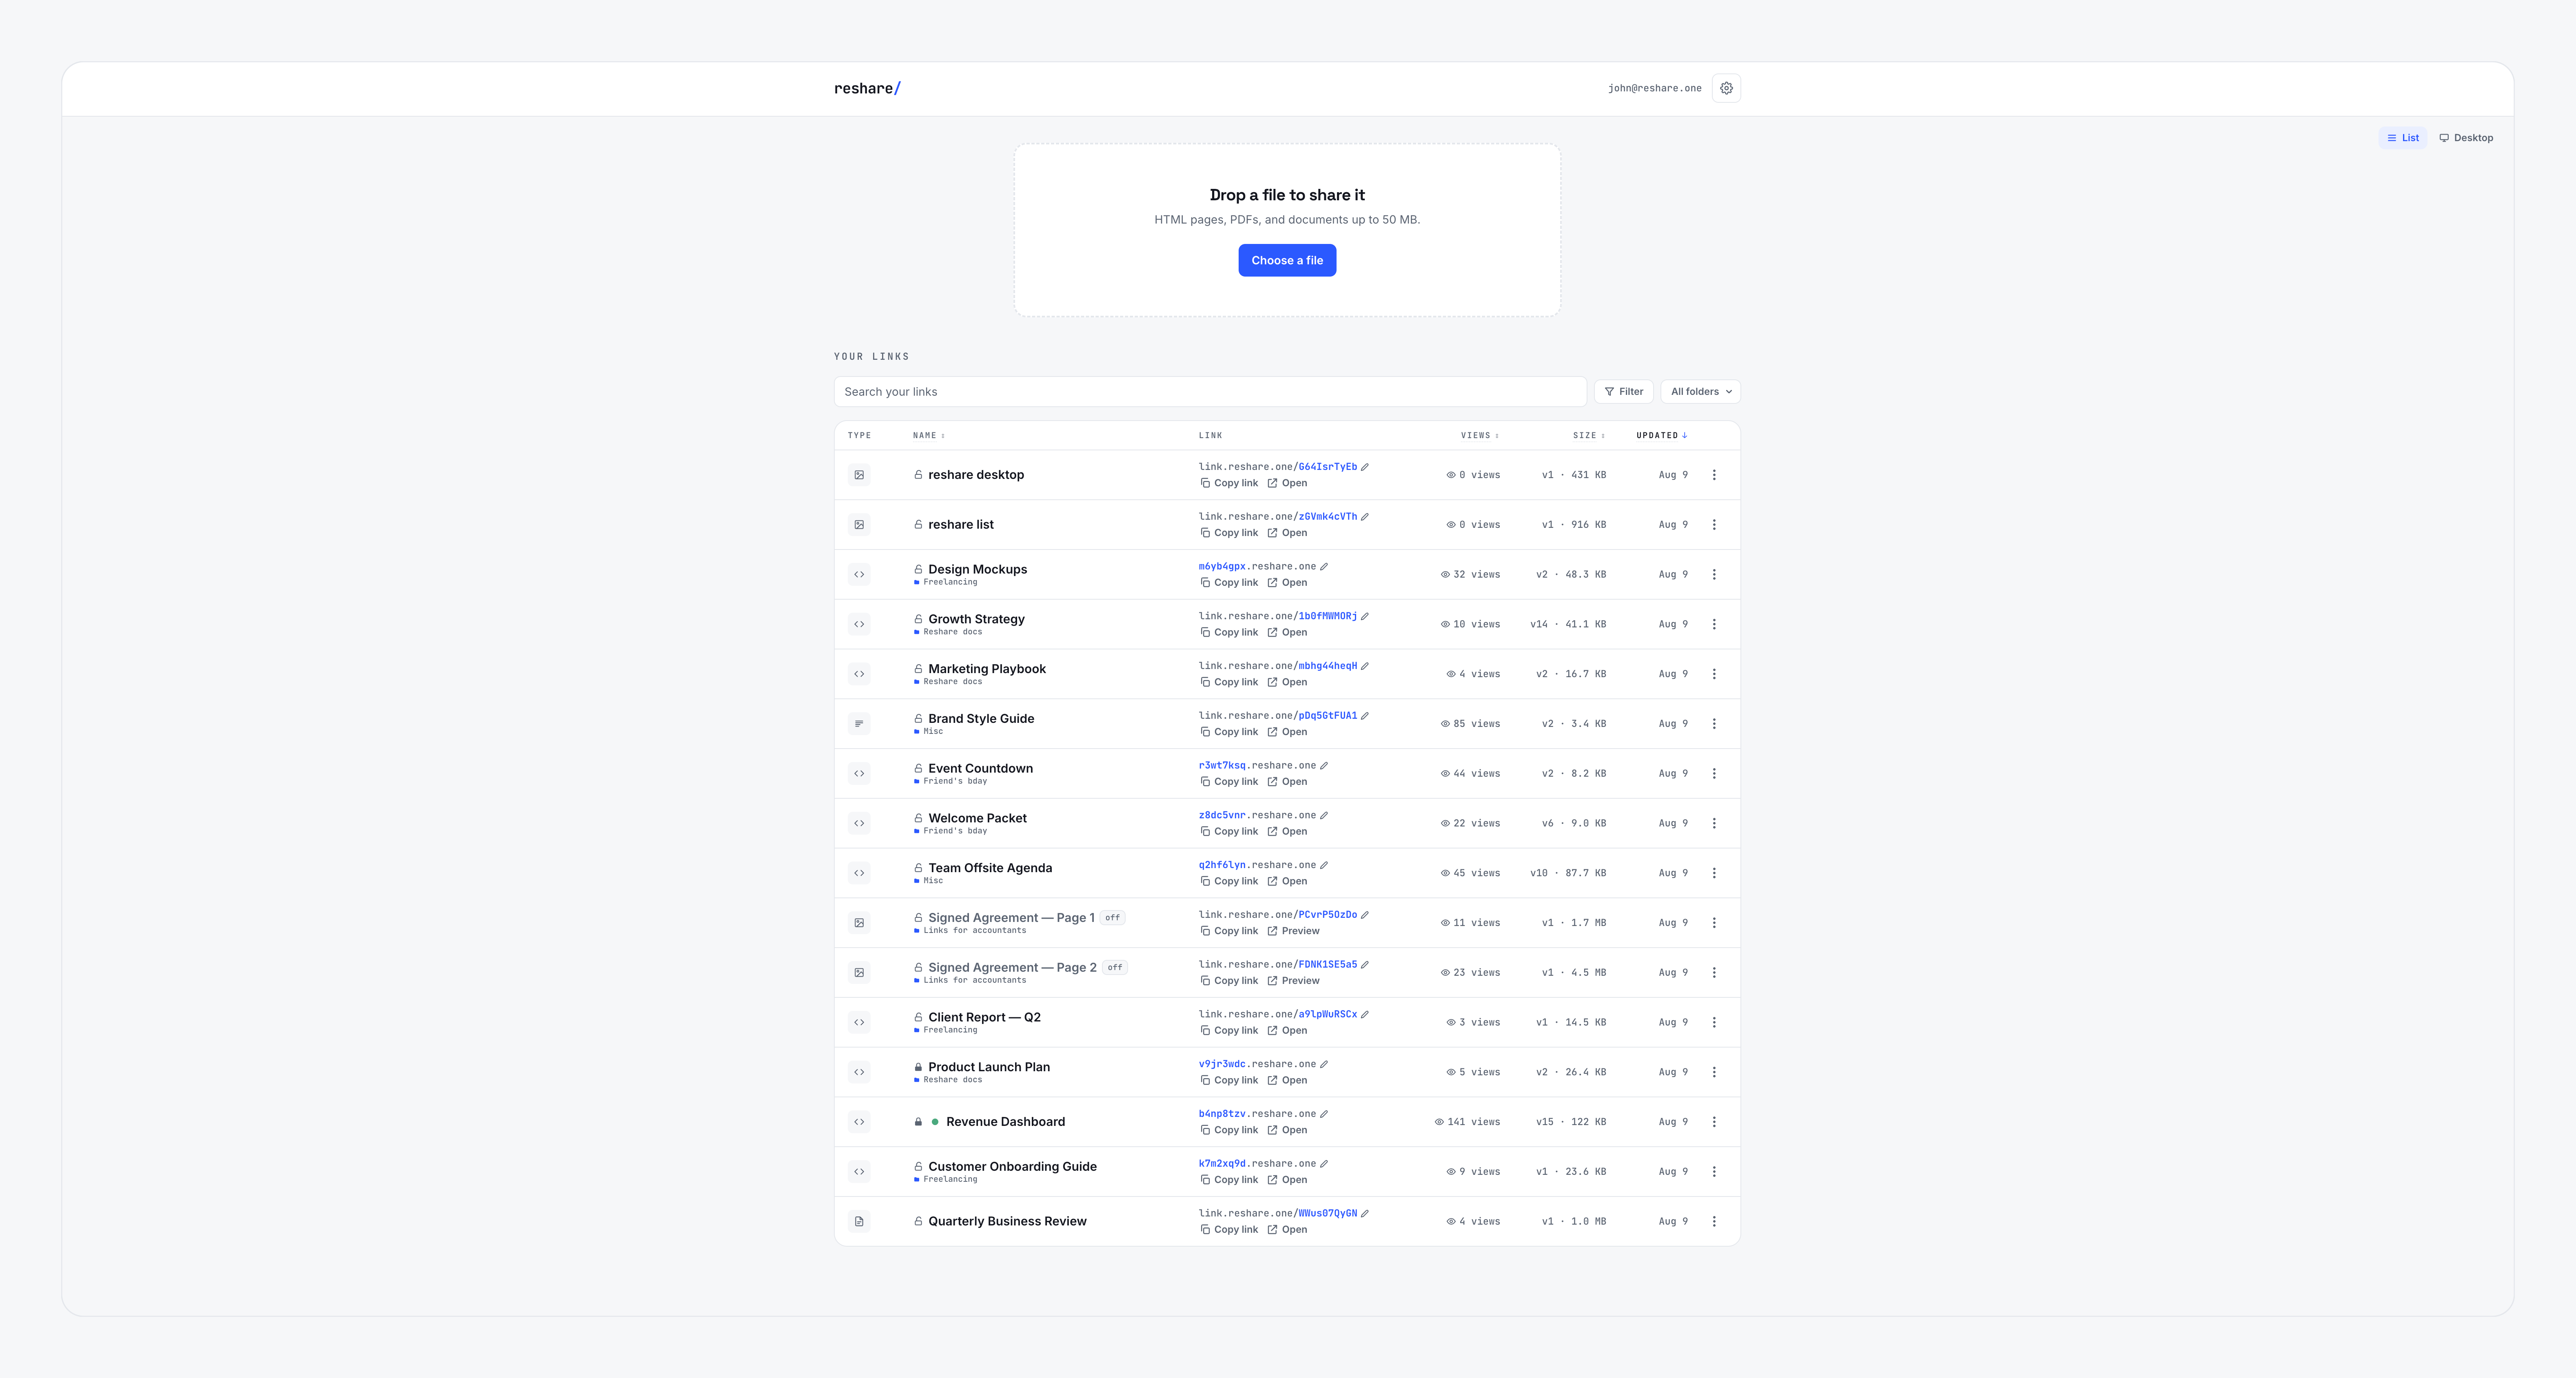Open the kebab menu for Client Report — Q2
The height and width of the screenshot is (1378, 2576).
point(1714,1022)
